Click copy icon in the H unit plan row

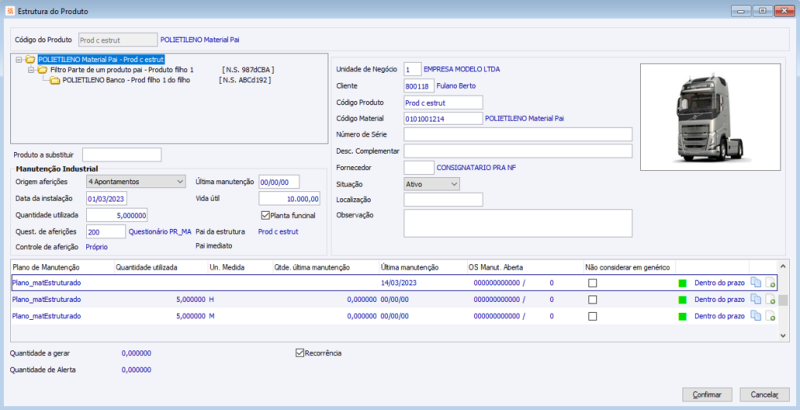point(756,300)
